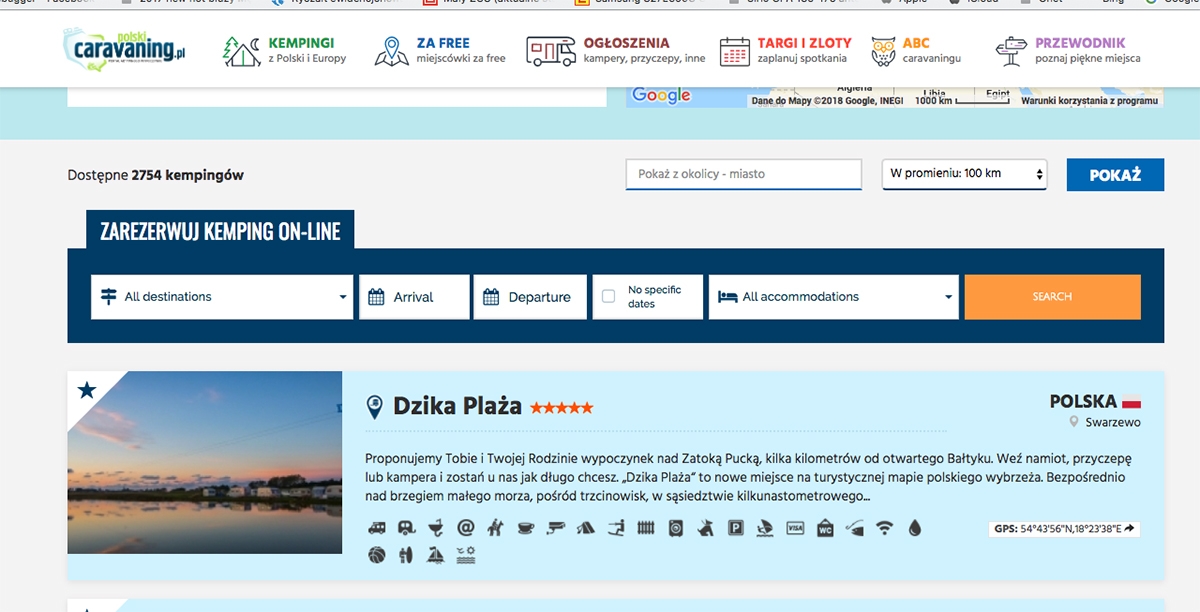Click the sun and waves beach icon

coord(465,554)
